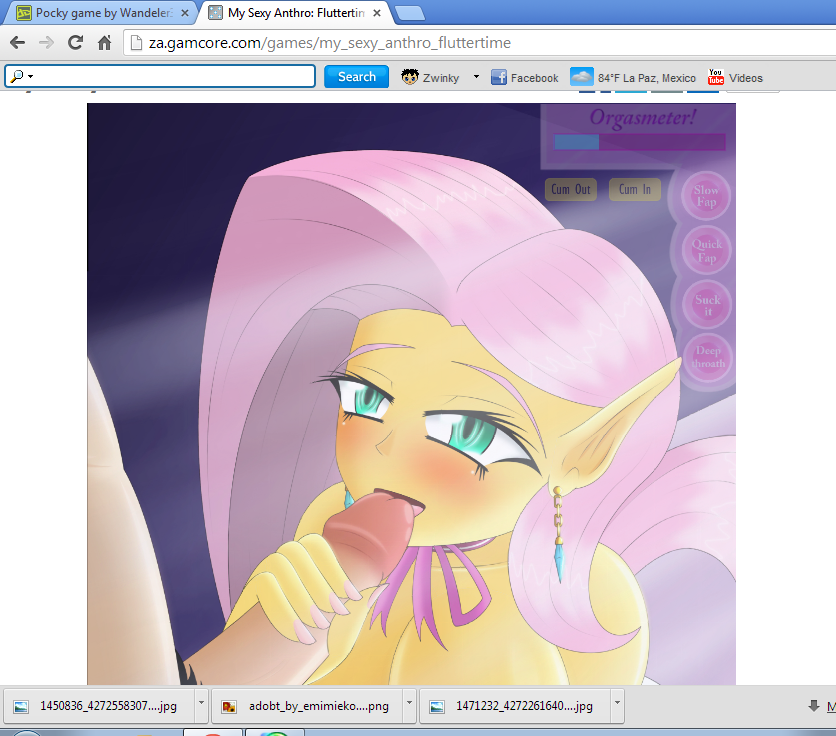Open the Zwinky toolbar icon
This screenshot has height=736, width=836.
click(x=410, y=77)
